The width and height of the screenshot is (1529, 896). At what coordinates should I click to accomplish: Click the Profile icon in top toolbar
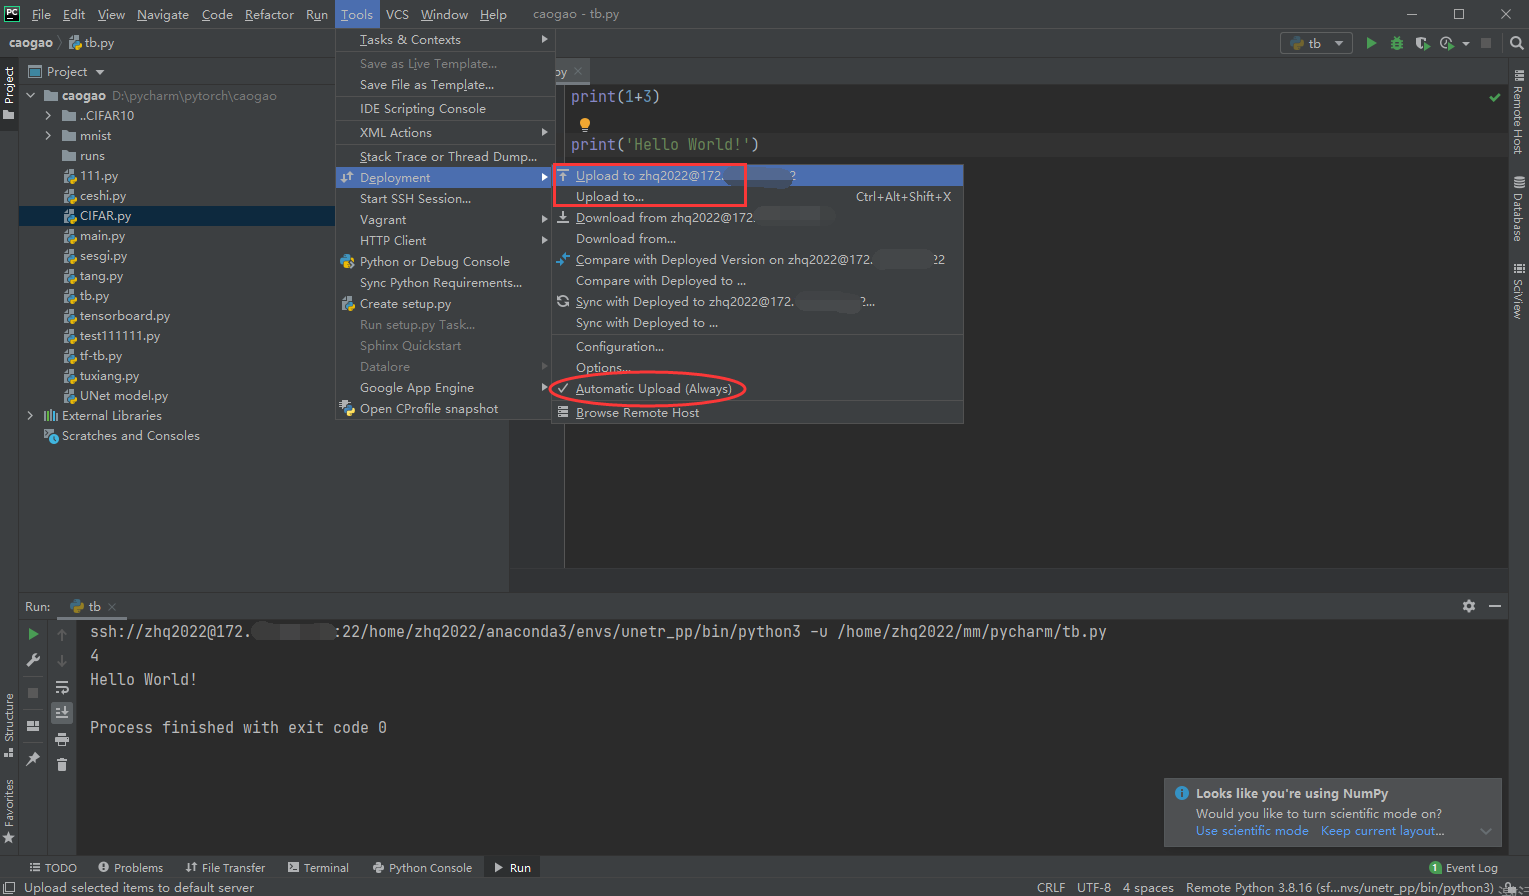[1447, 43]
